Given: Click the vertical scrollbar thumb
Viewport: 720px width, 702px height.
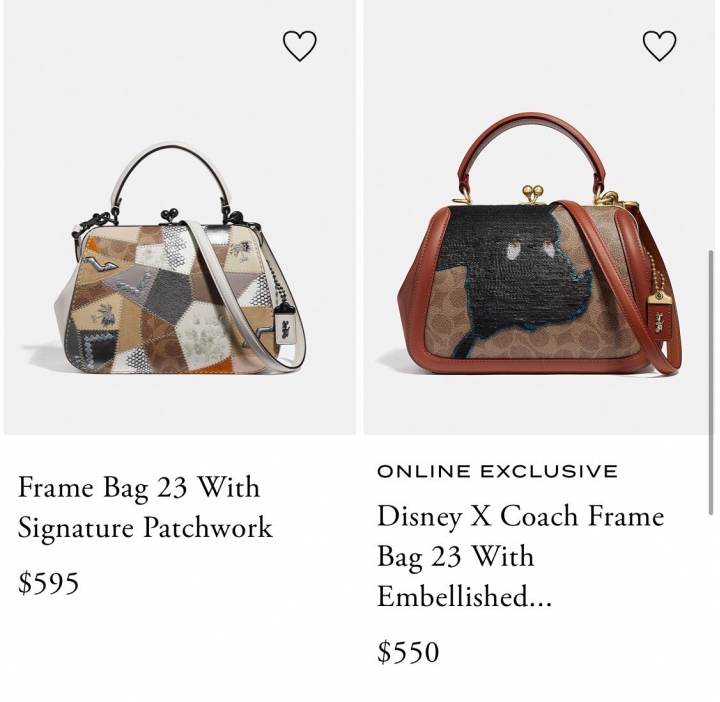Looking at the screenshot, I should 711,382.
